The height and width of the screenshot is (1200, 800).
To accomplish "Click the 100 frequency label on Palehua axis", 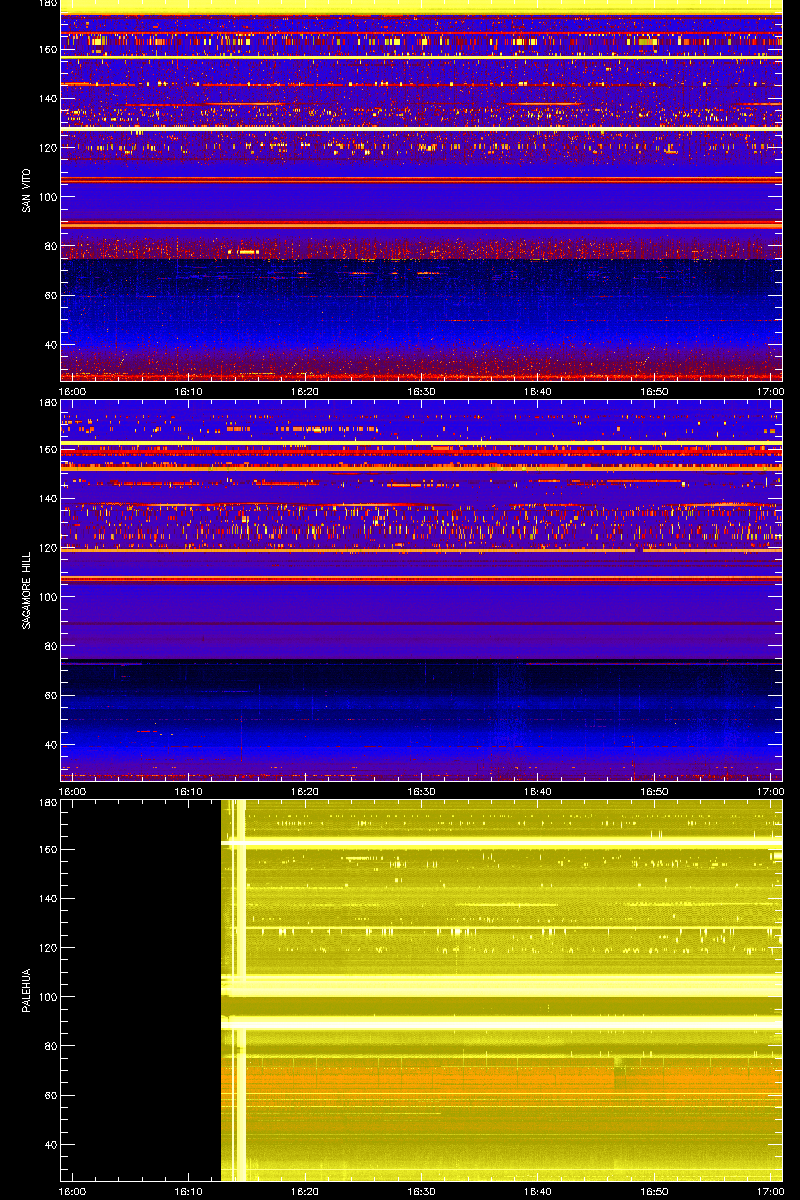I will [x=47, y=997].
